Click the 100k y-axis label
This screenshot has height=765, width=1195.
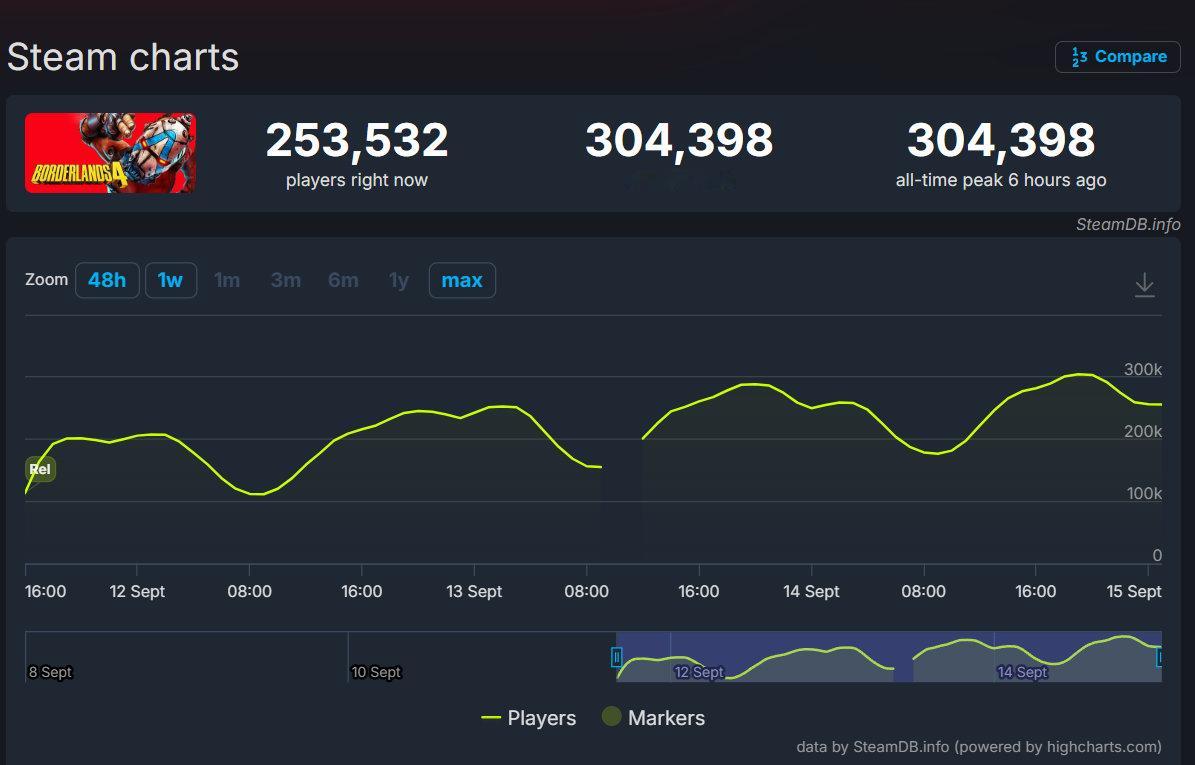pos(1144,494)
